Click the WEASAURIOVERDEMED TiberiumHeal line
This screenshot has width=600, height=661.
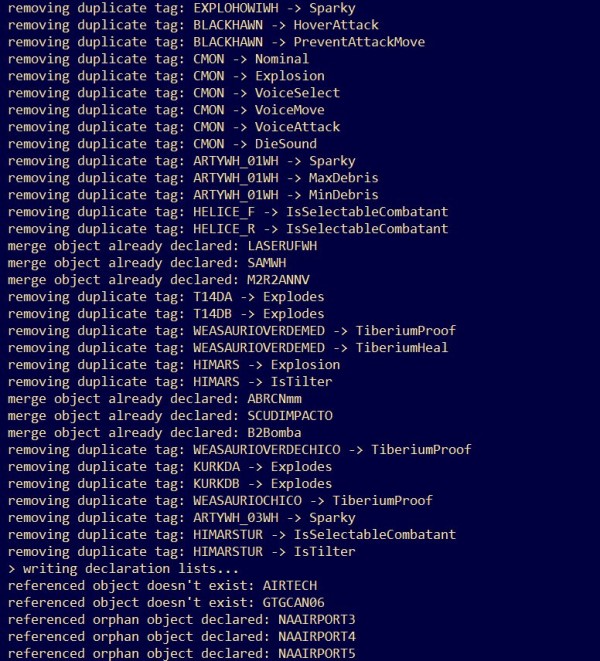tap(228, 348)
